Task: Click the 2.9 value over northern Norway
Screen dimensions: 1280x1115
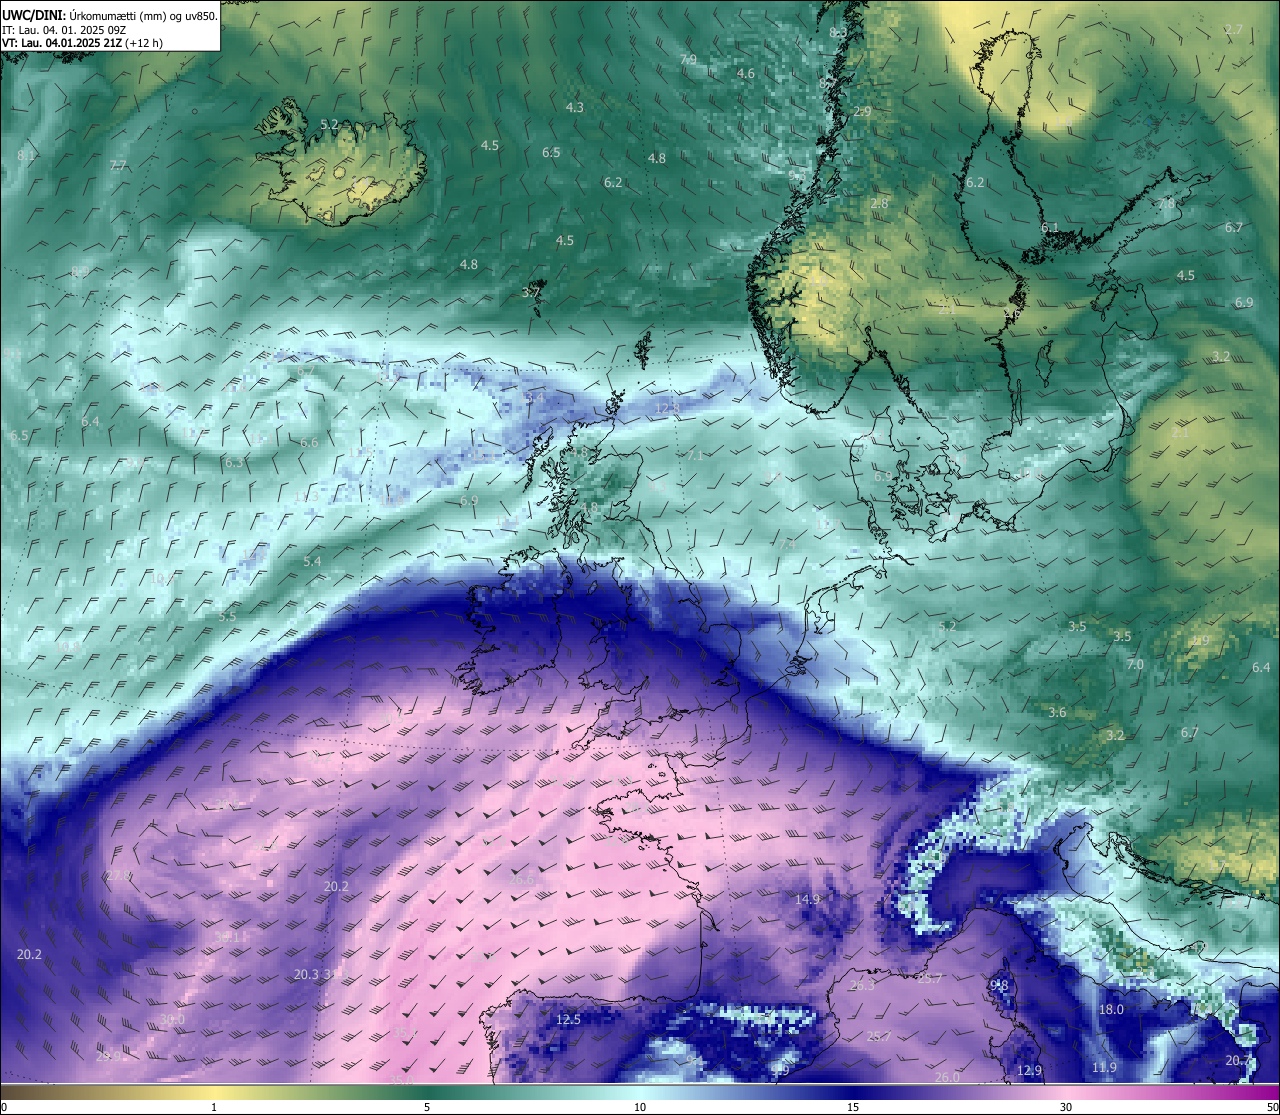Action: [x=862, y=112]
